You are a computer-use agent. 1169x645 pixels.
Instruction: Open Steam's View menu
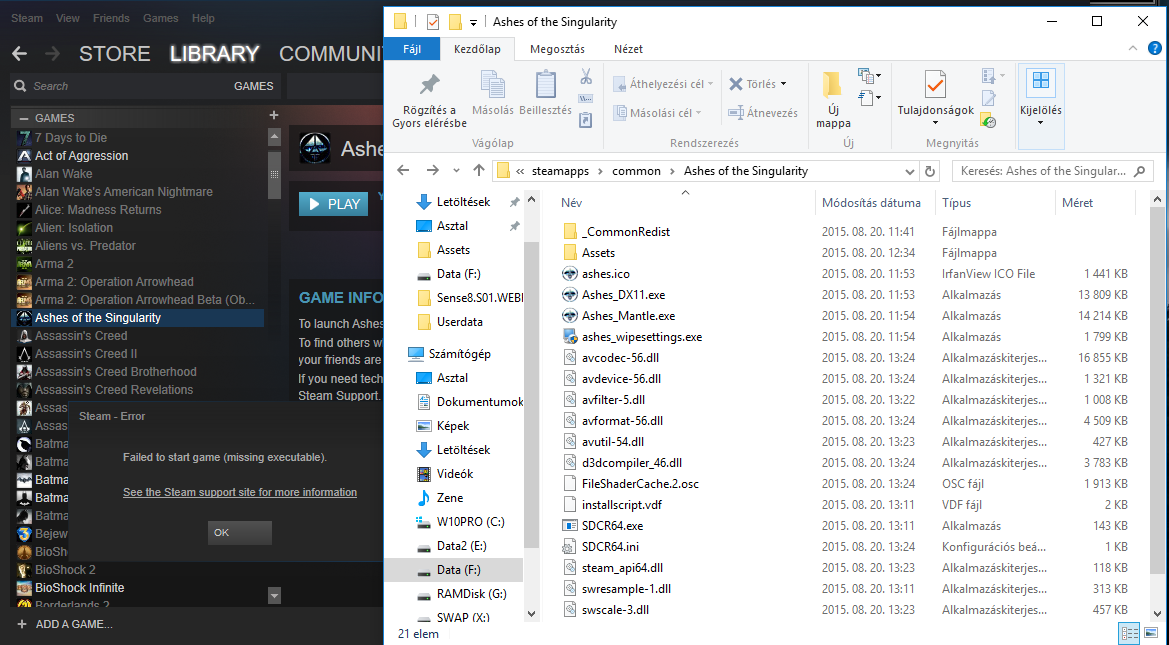[68, 18]
